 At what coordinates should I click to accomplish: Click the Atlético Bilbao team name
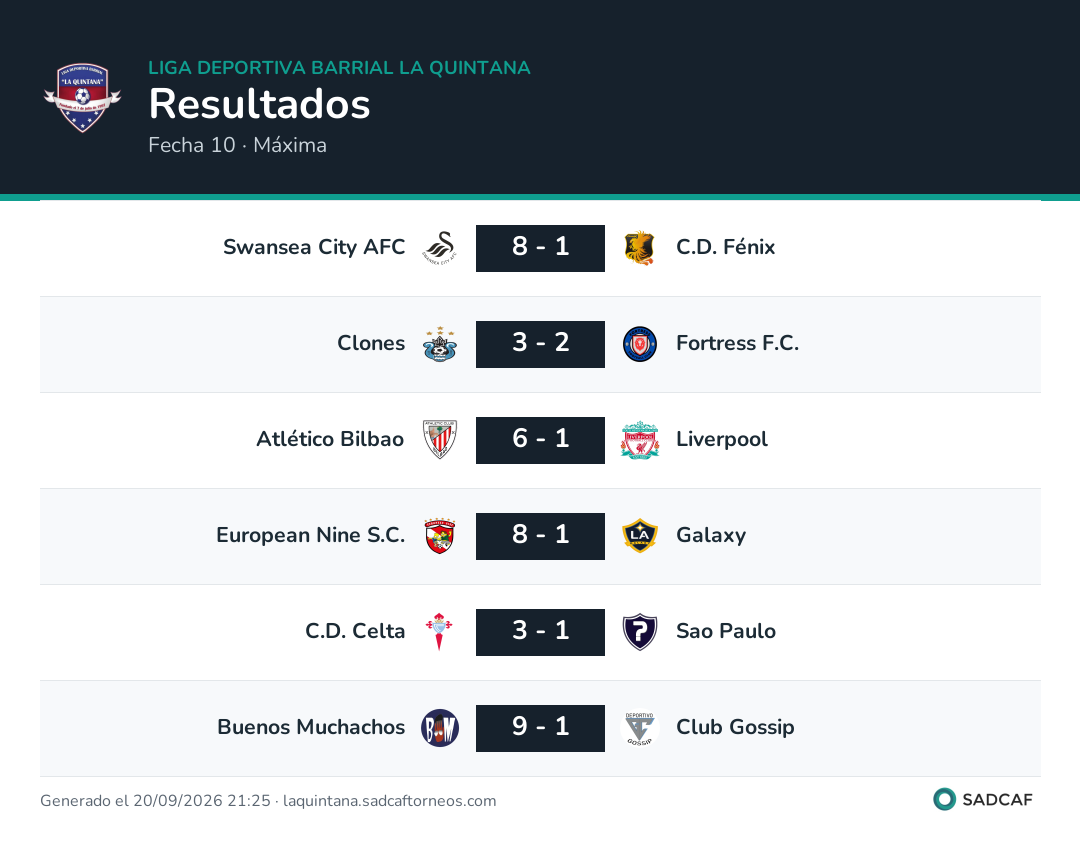pos(330,439)
